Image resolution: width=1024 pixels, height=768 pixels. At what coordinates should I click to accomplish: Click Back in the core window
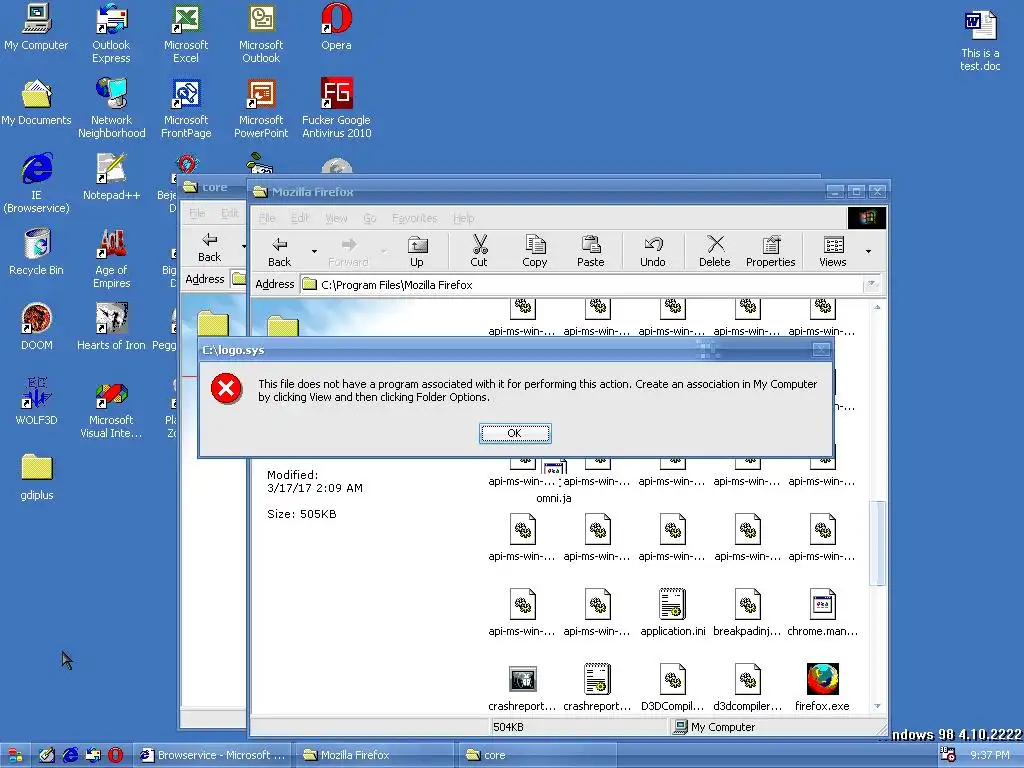click(x=210, y=247)
